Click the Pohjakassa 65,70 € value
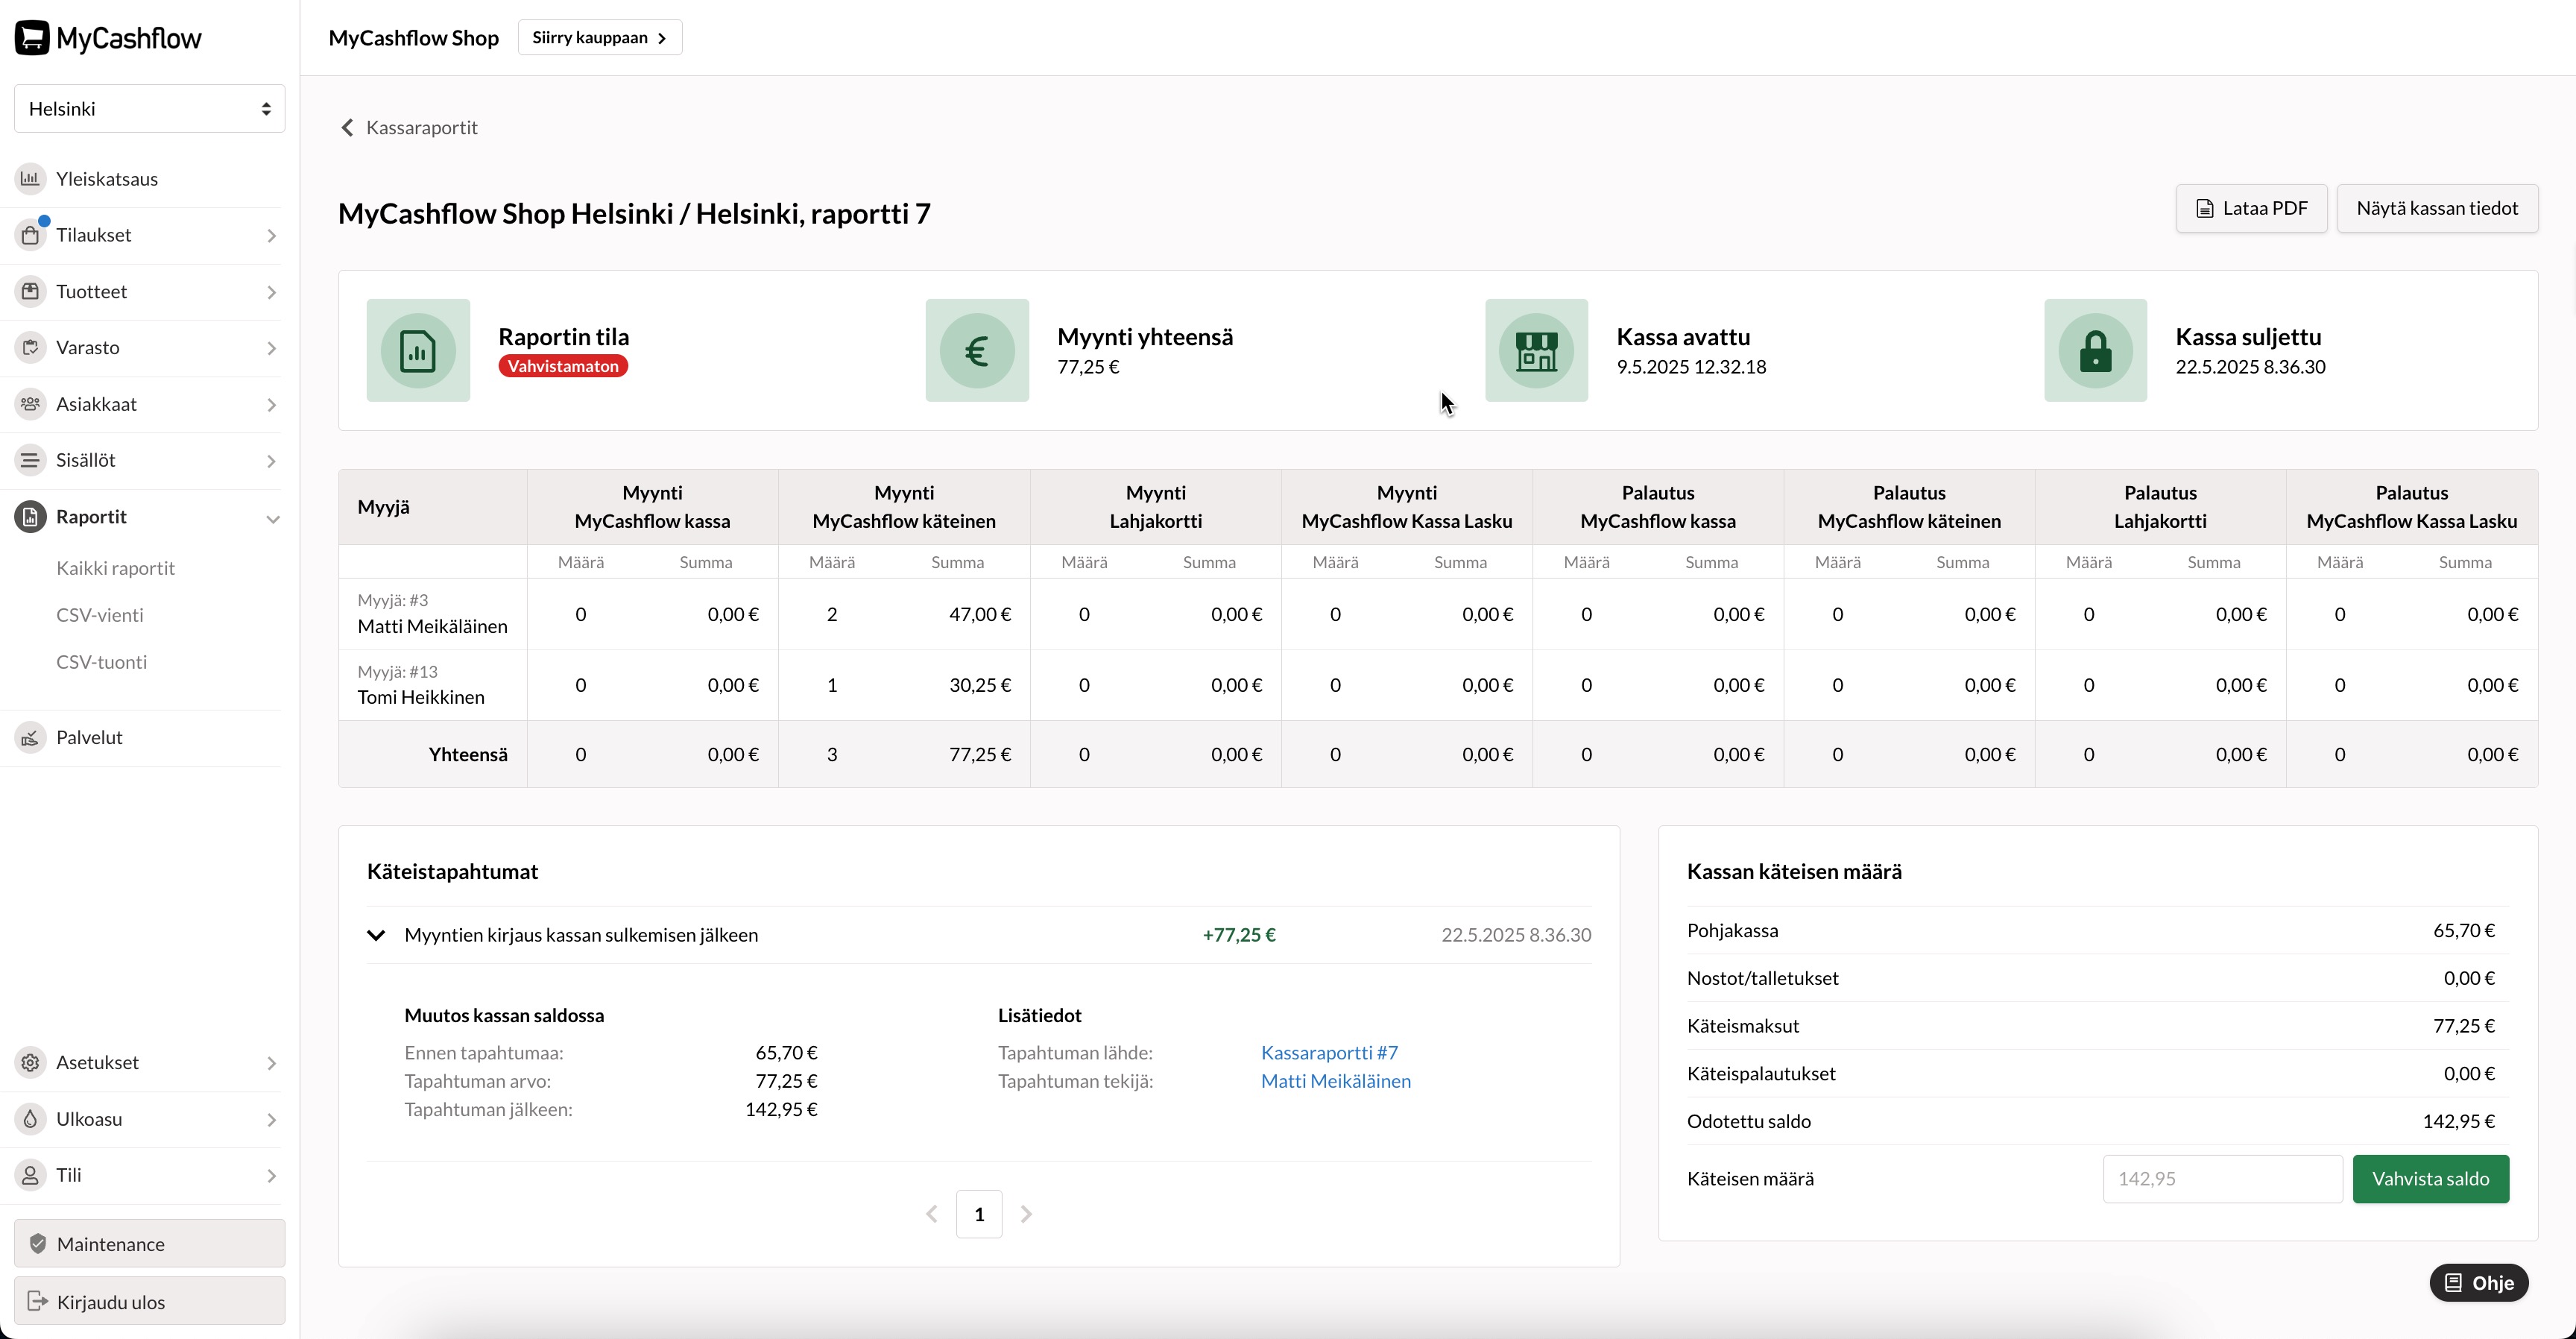This screenshot has height=1339, width=2576. coord(2463,931)
